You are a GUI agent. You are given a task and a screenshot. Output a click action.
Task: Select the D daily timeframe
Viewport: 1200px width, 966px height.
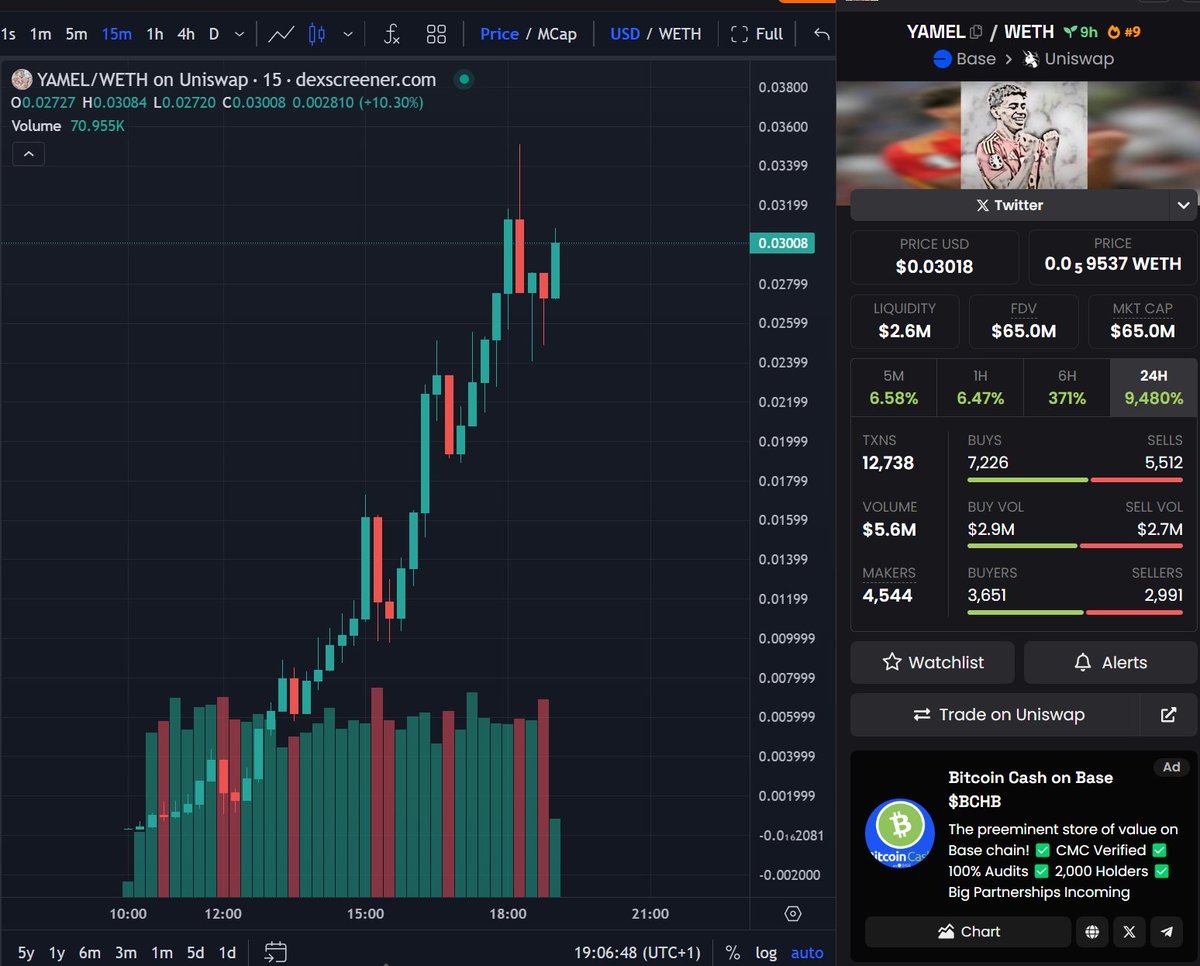tap(214, 34)
